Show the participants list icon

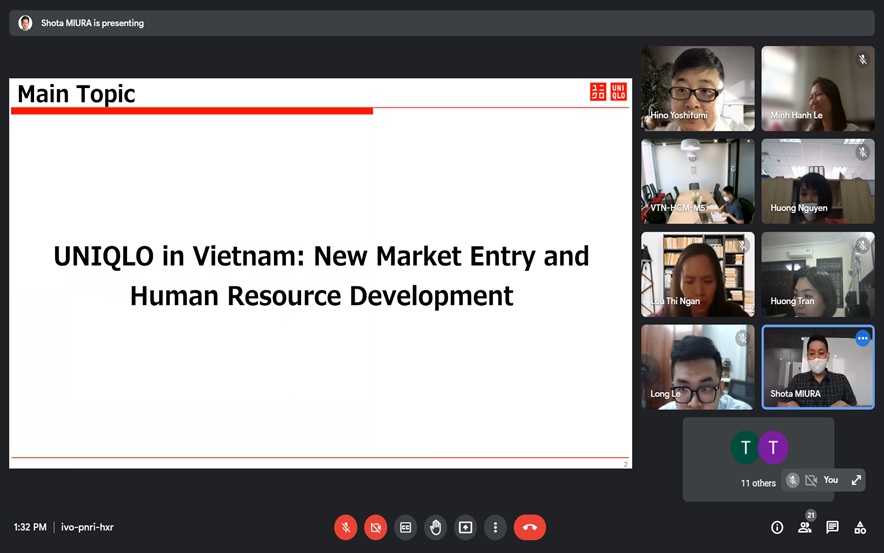(x=805, y=528)
